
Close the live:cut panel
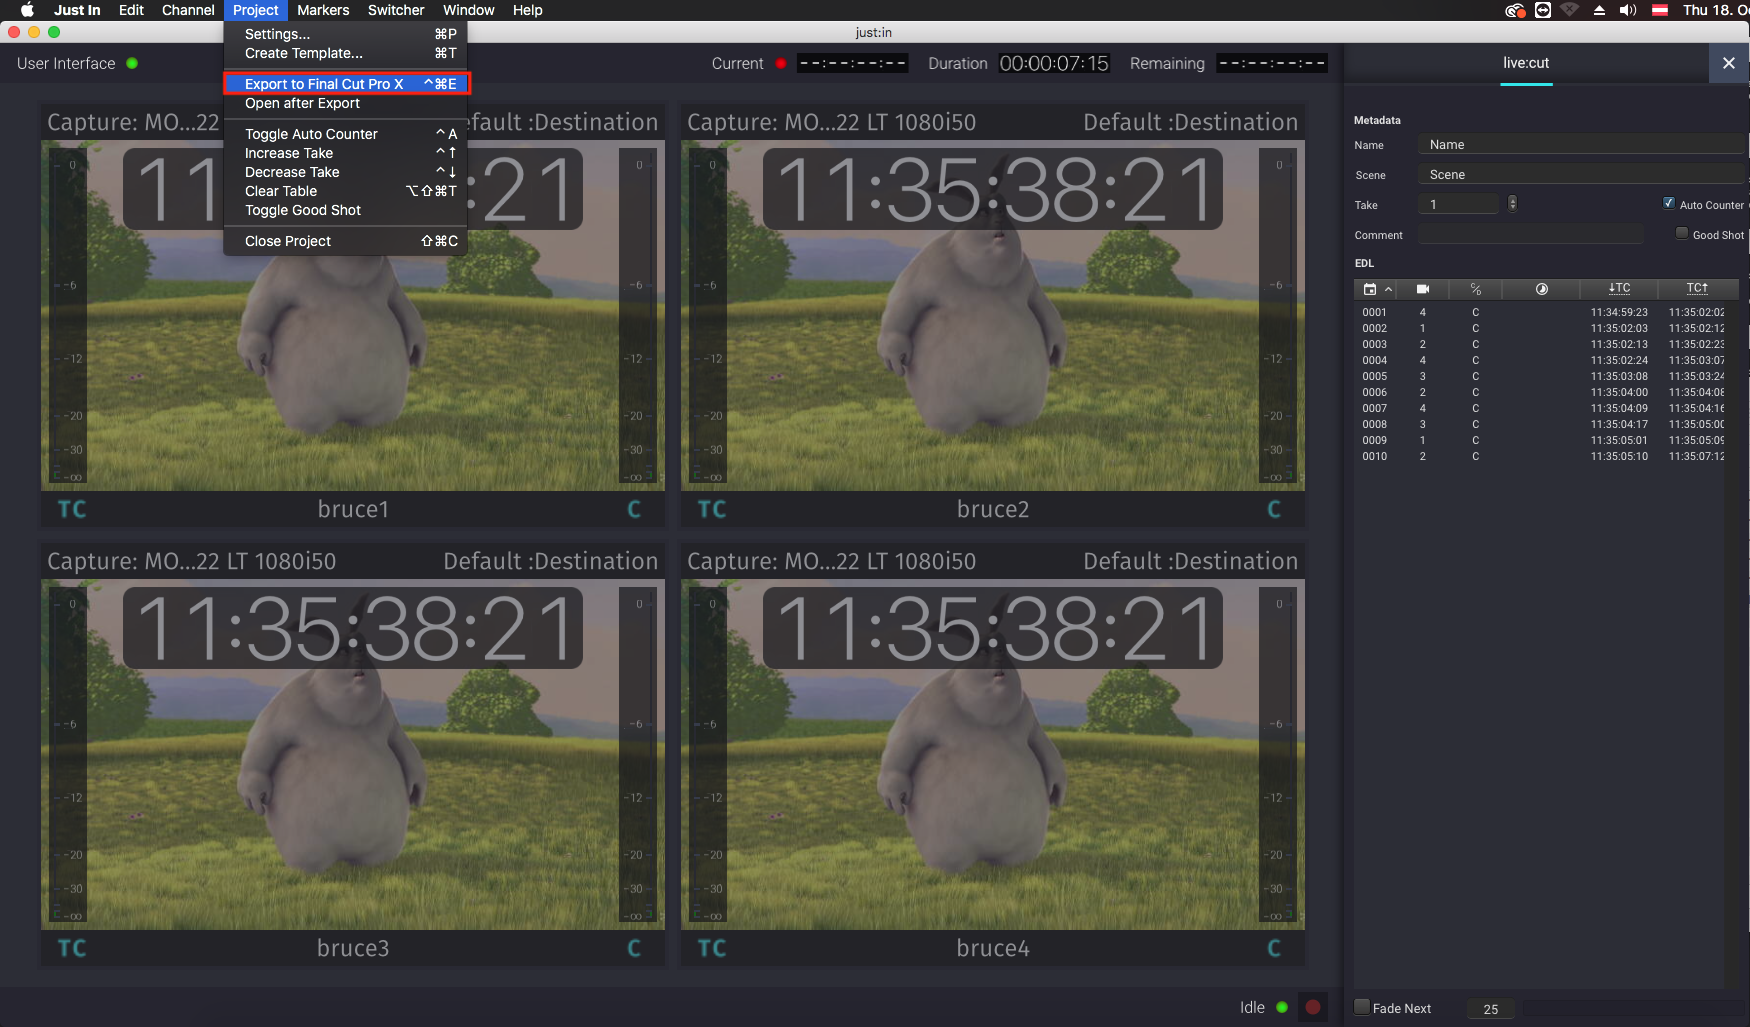click(x=1729, y=63)
